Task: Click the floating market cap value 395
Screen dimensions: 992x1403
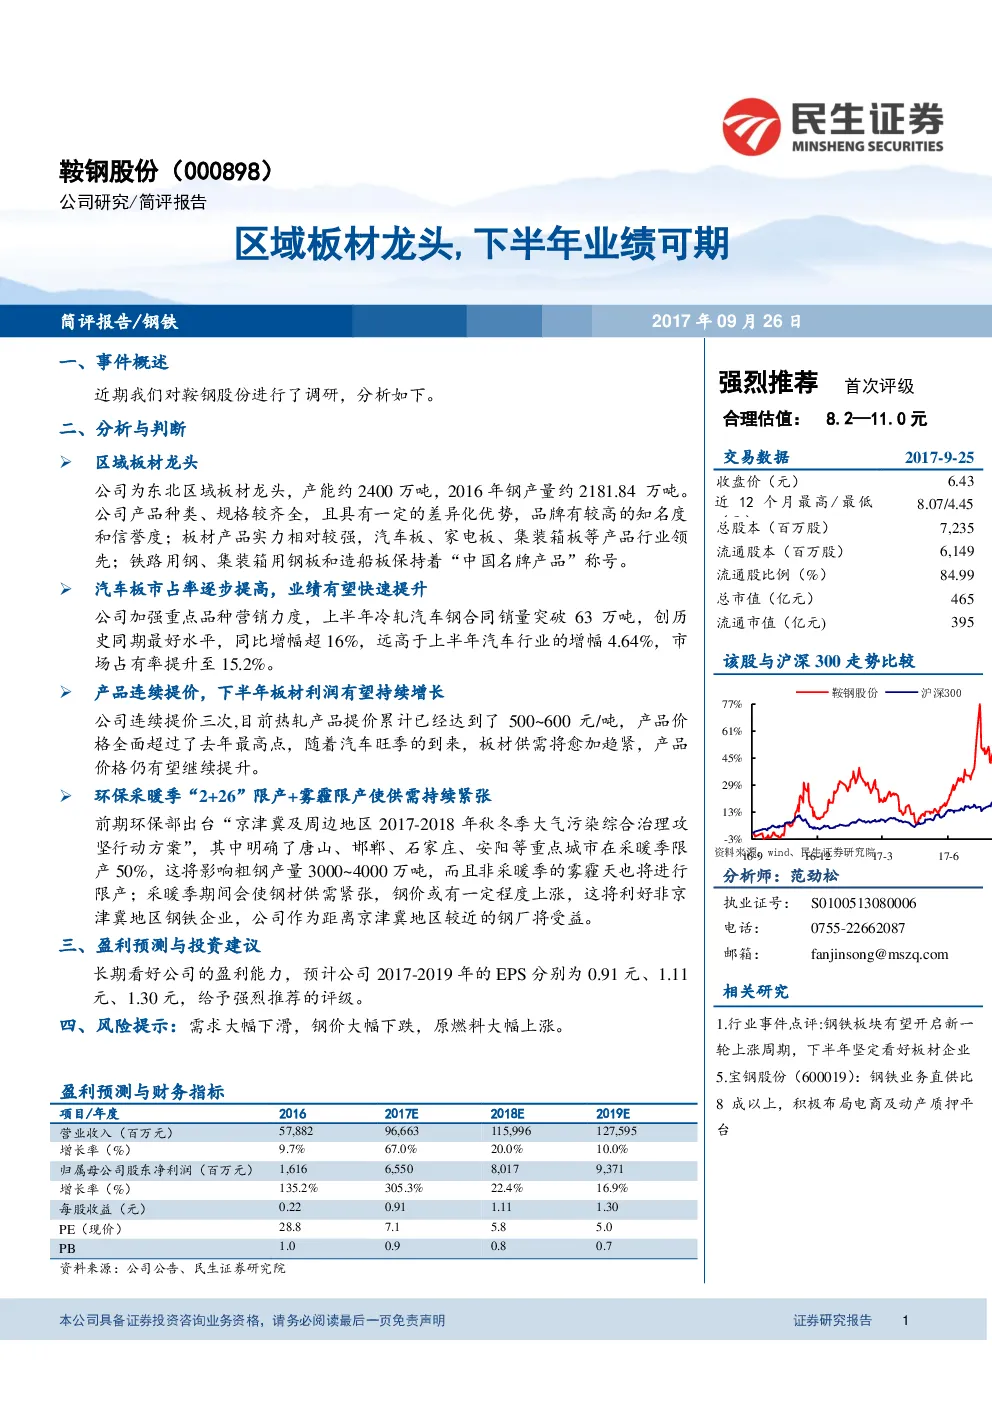Action: pos(962,622)
